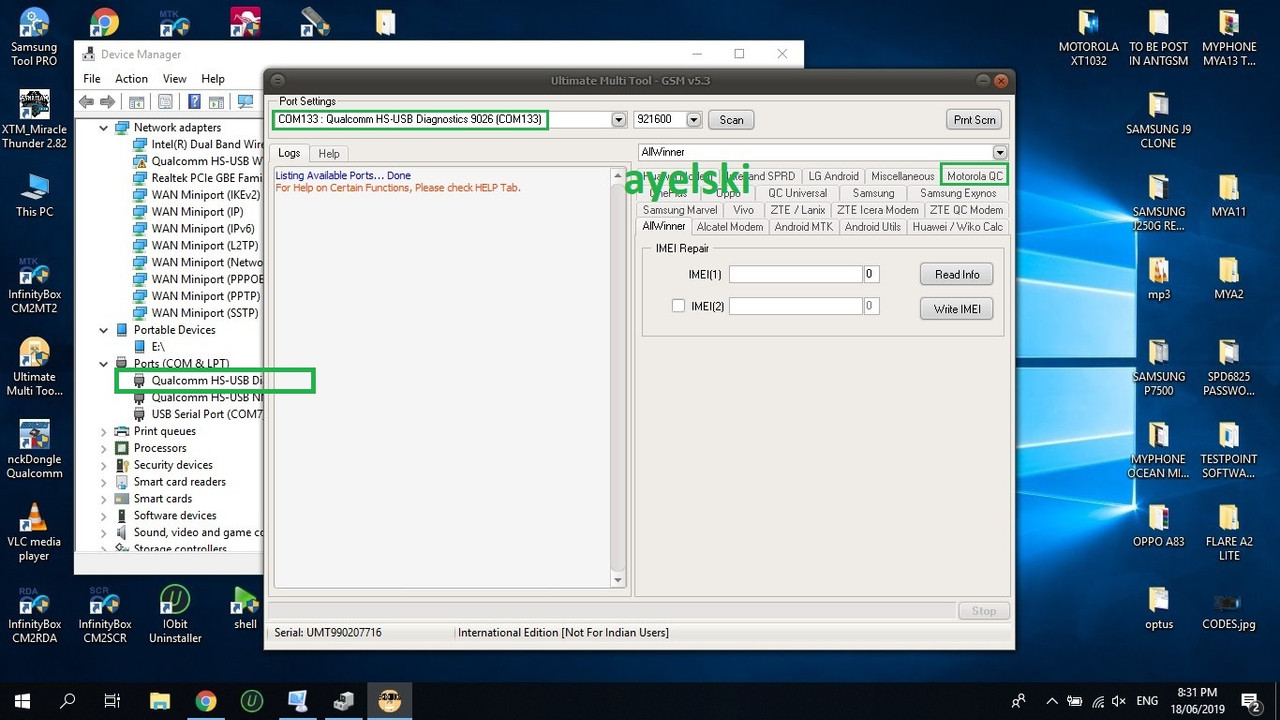Select the This PC desktop icon
The width and height of the screenshot is (1280, 720).
pos(34,196)
